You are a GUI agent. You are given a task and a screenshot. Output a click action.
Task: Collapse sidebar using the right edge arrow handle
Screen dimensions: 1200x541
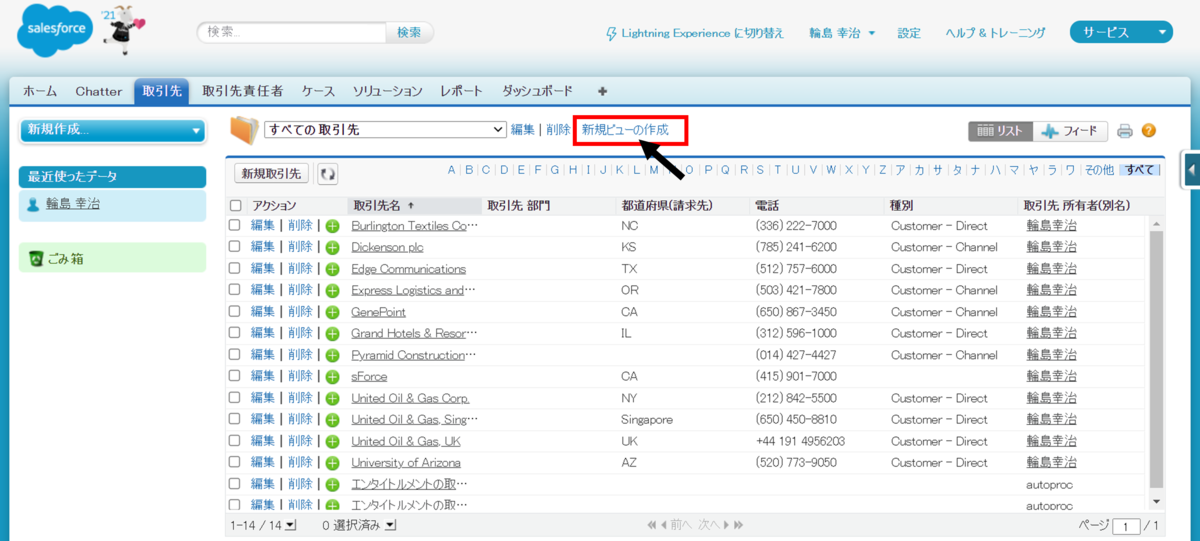click(x=1191, y=170)
